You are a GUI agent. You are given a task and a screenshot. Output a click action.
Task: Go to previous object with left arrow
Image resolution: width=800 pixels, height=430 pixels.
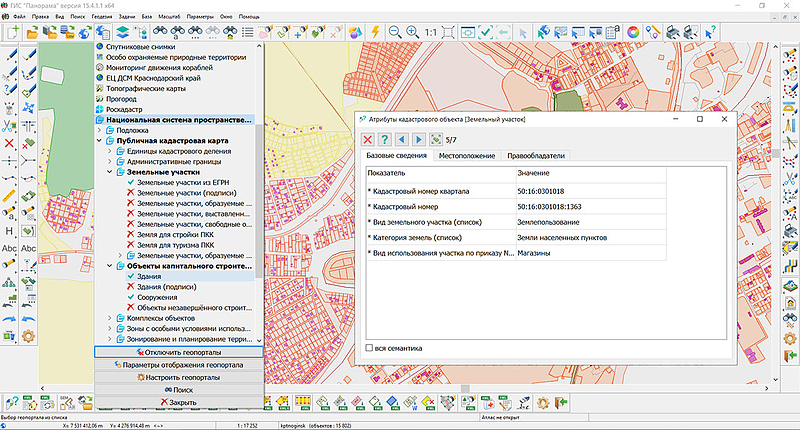(x=401, y=139)
